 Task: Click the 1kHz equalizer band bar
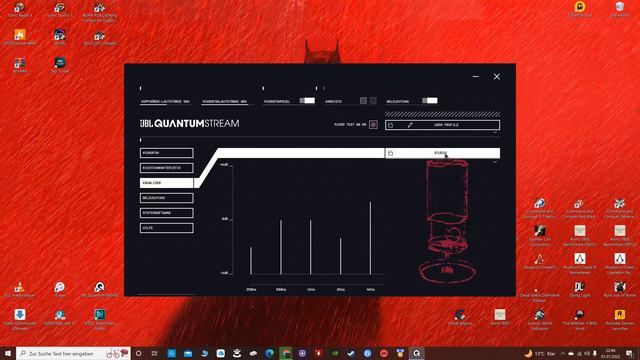point(311,247)
